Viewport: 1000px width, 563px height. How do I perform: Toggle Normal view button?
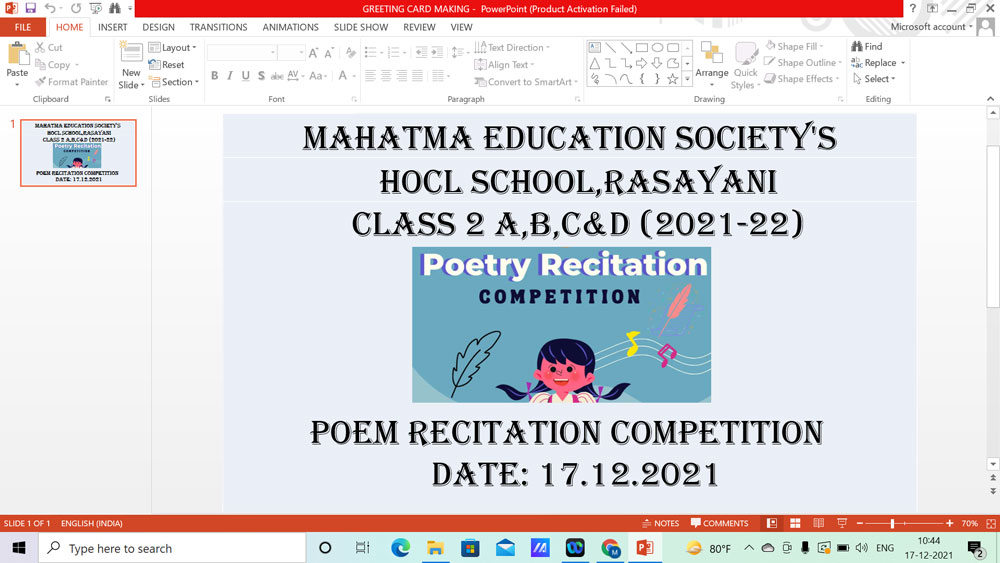tap(772, 523)
